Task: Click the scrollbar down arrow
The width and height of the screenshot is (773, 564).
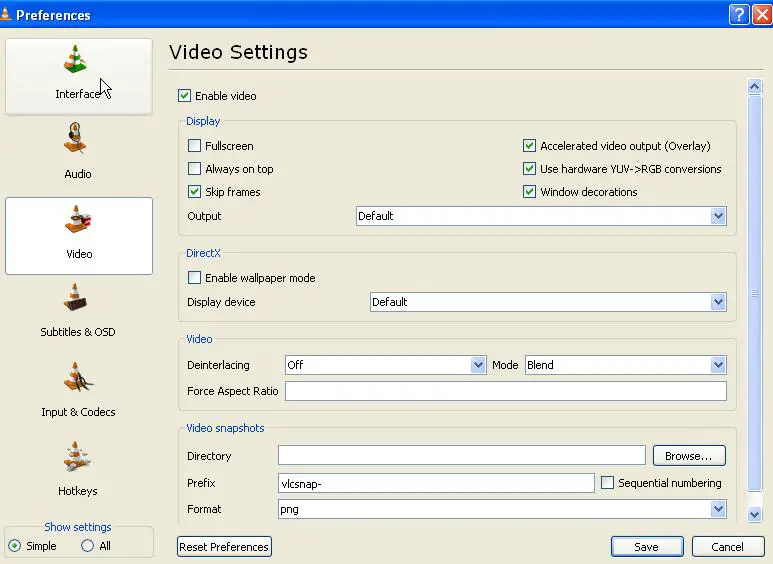Action: [754, 515]
